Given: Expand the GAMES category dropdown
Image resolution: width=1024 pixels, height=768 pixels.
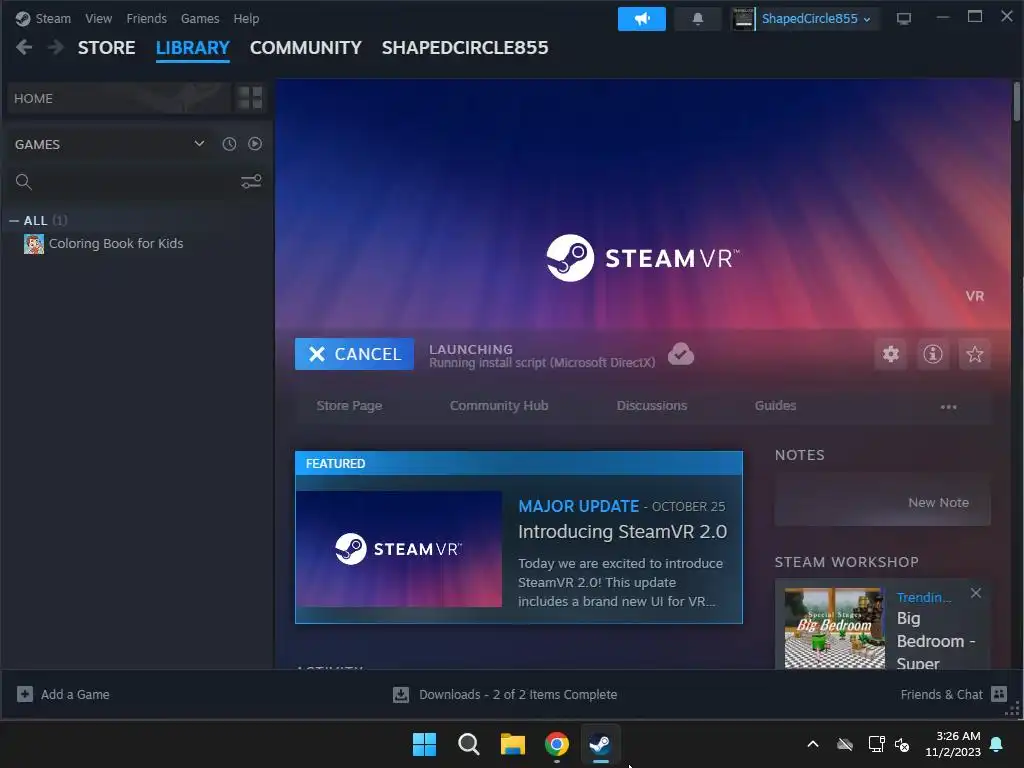Looking at the screenshot, I should 199,144.
